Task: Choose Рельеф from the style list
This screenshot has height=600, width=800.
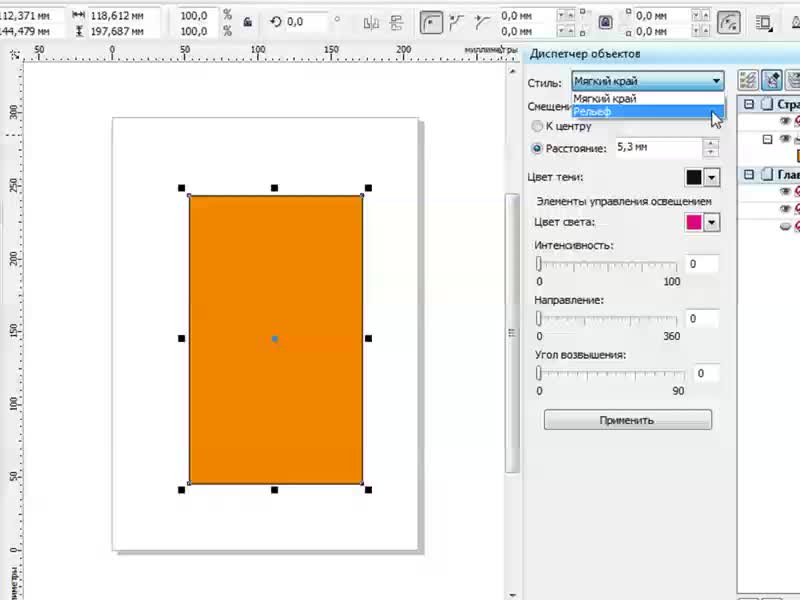Action: pos(647,111)
